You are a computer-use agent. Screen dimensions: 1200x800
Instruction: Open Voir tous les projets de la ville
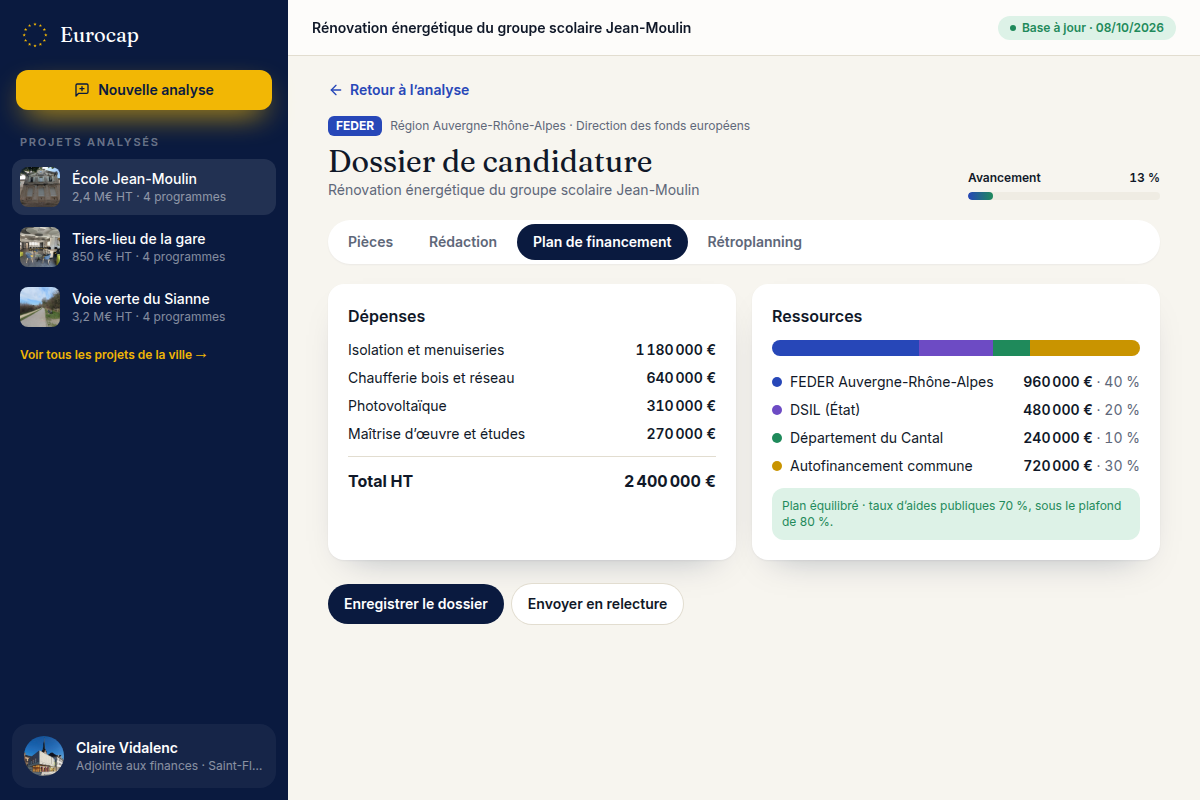(114, 355)
